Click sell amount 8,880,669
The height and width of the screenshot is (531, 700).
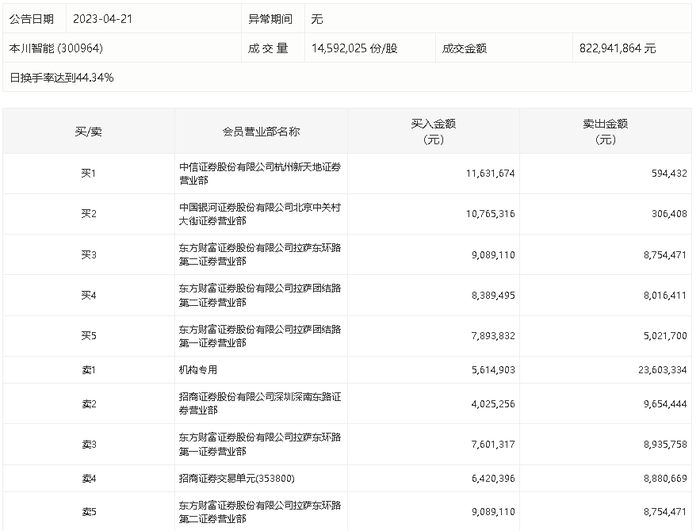665,478
